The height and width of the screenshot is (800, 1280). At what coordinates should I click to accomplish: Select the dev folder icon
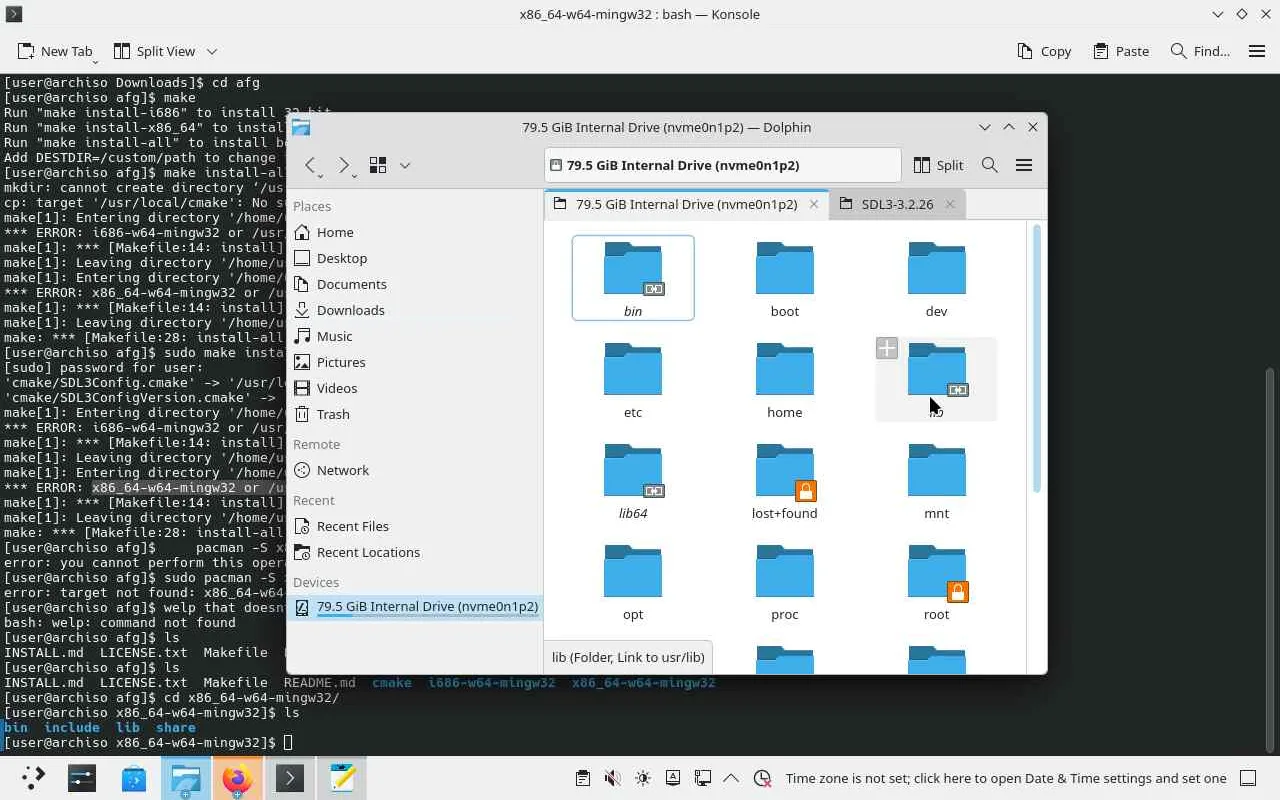937,269
